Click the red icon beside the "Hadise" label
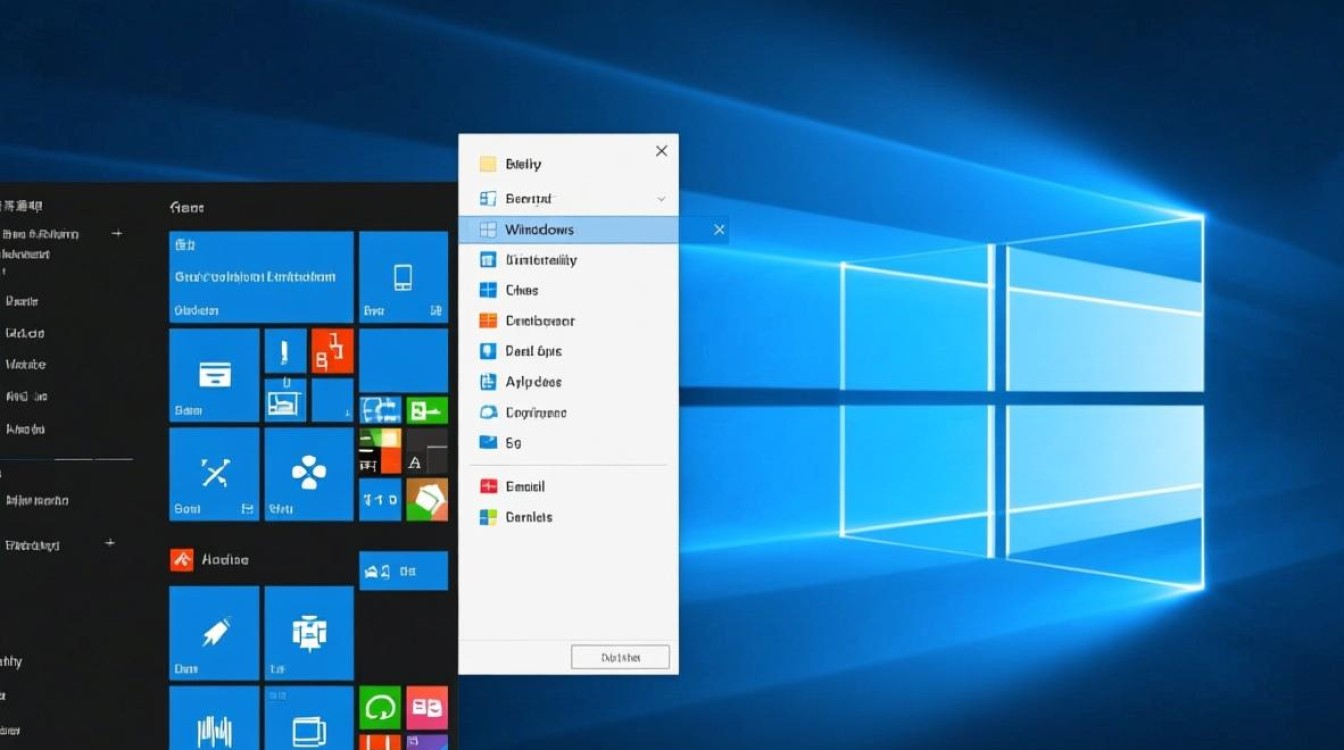Viewport: 1344px width, 750px height. pos(184,560)
